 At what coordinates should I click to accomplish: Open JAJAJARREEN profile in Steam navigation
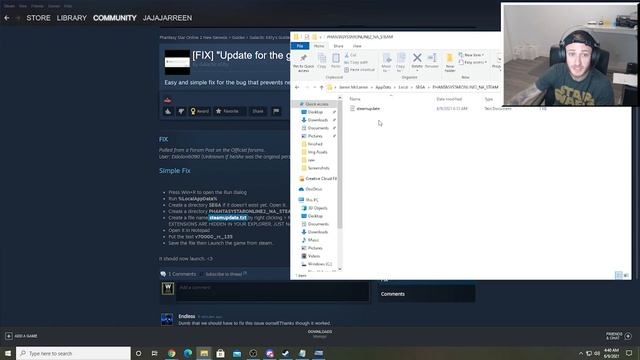(167, 18)
